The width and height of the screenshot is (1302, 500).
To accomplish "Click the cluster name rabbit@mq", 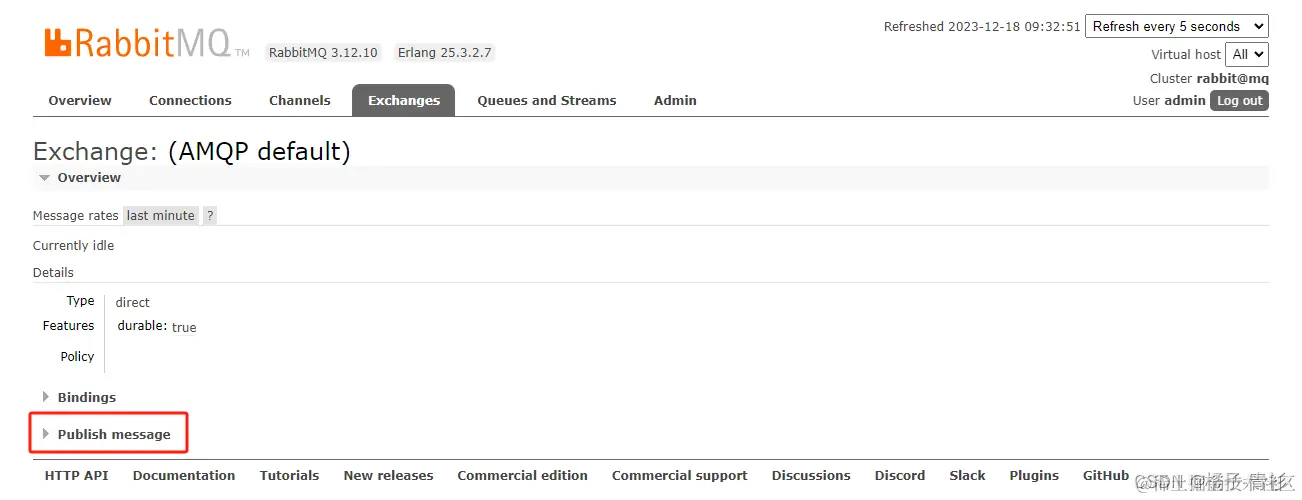I will (1232, 78).
